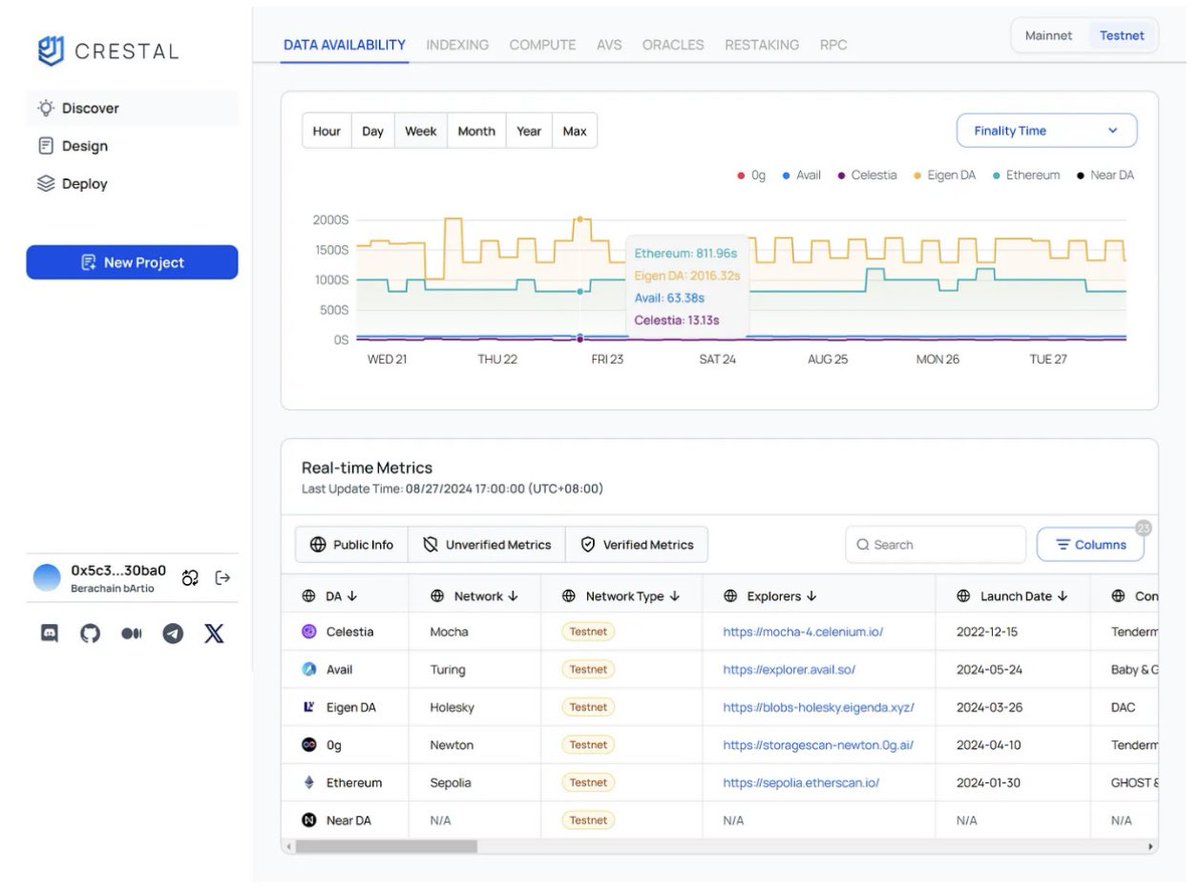Open the X social icon link
This screenshot has width=1200, height=896.
click(214, 633)
